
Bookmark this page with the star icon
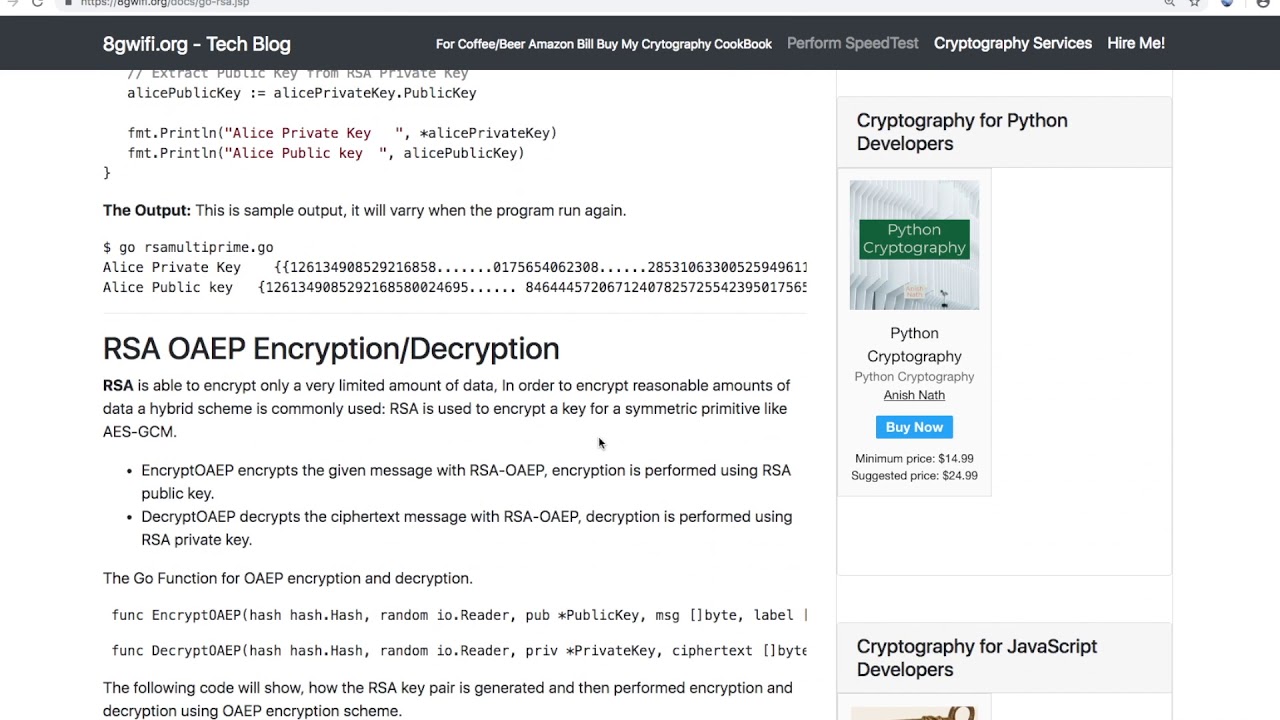point(1194,3)
